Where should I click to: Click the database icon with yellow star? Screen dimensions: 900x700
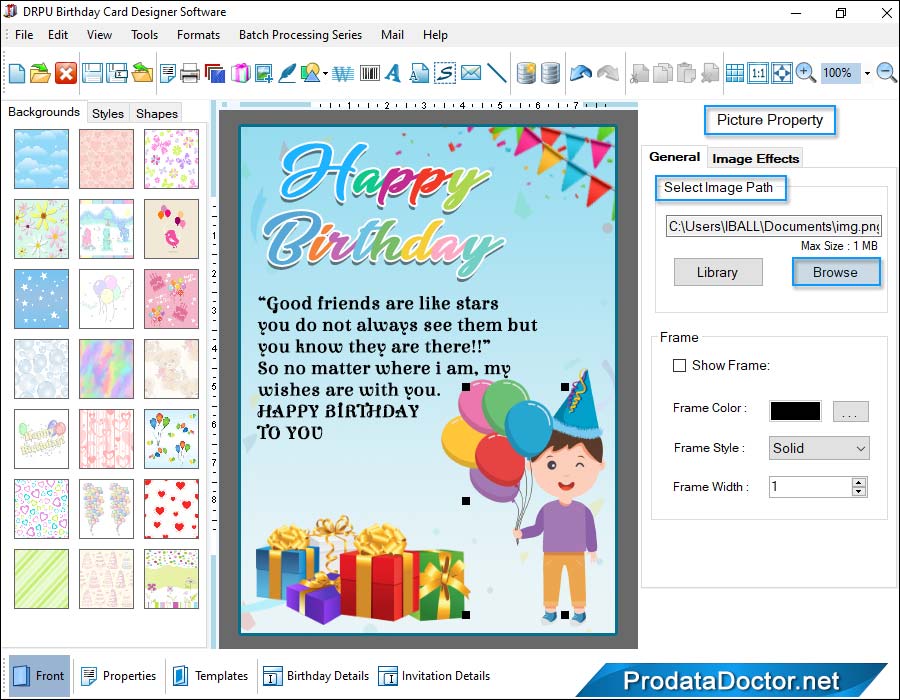click(526, 73)
